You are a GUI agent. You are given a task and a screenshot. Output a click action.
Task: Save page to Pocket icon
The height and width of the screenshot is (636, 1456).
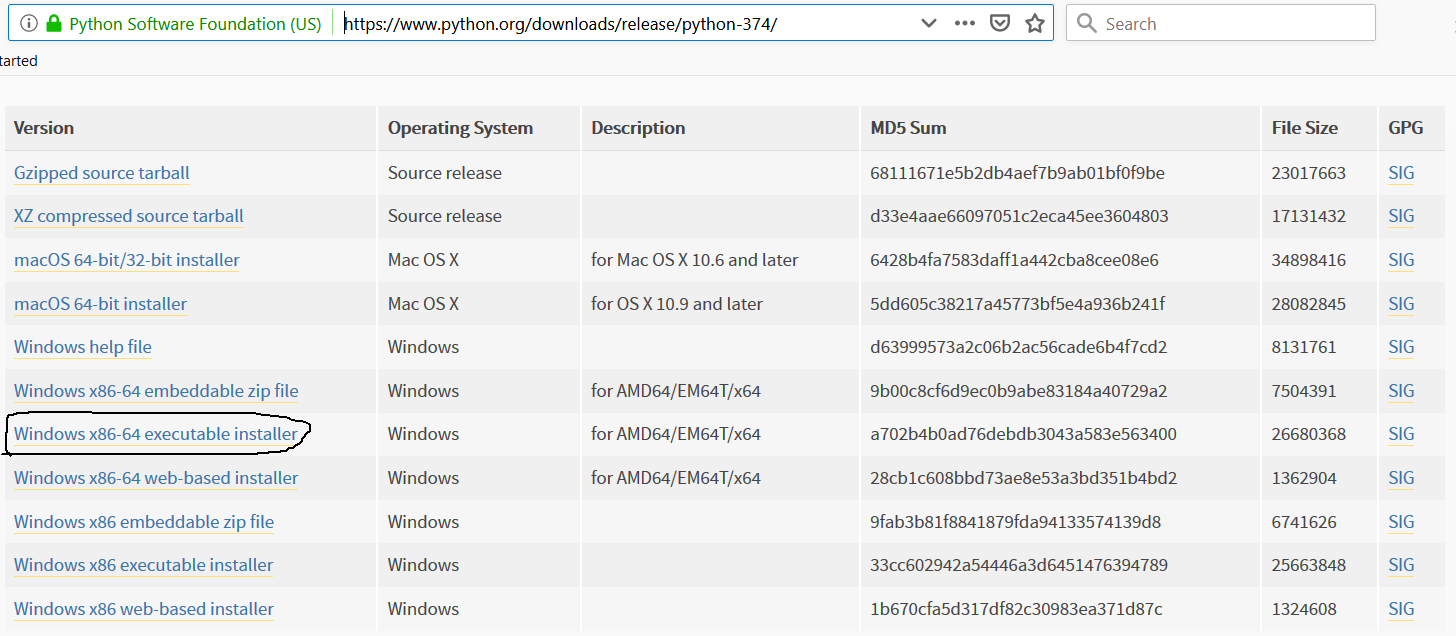[x=1000, y=24]
